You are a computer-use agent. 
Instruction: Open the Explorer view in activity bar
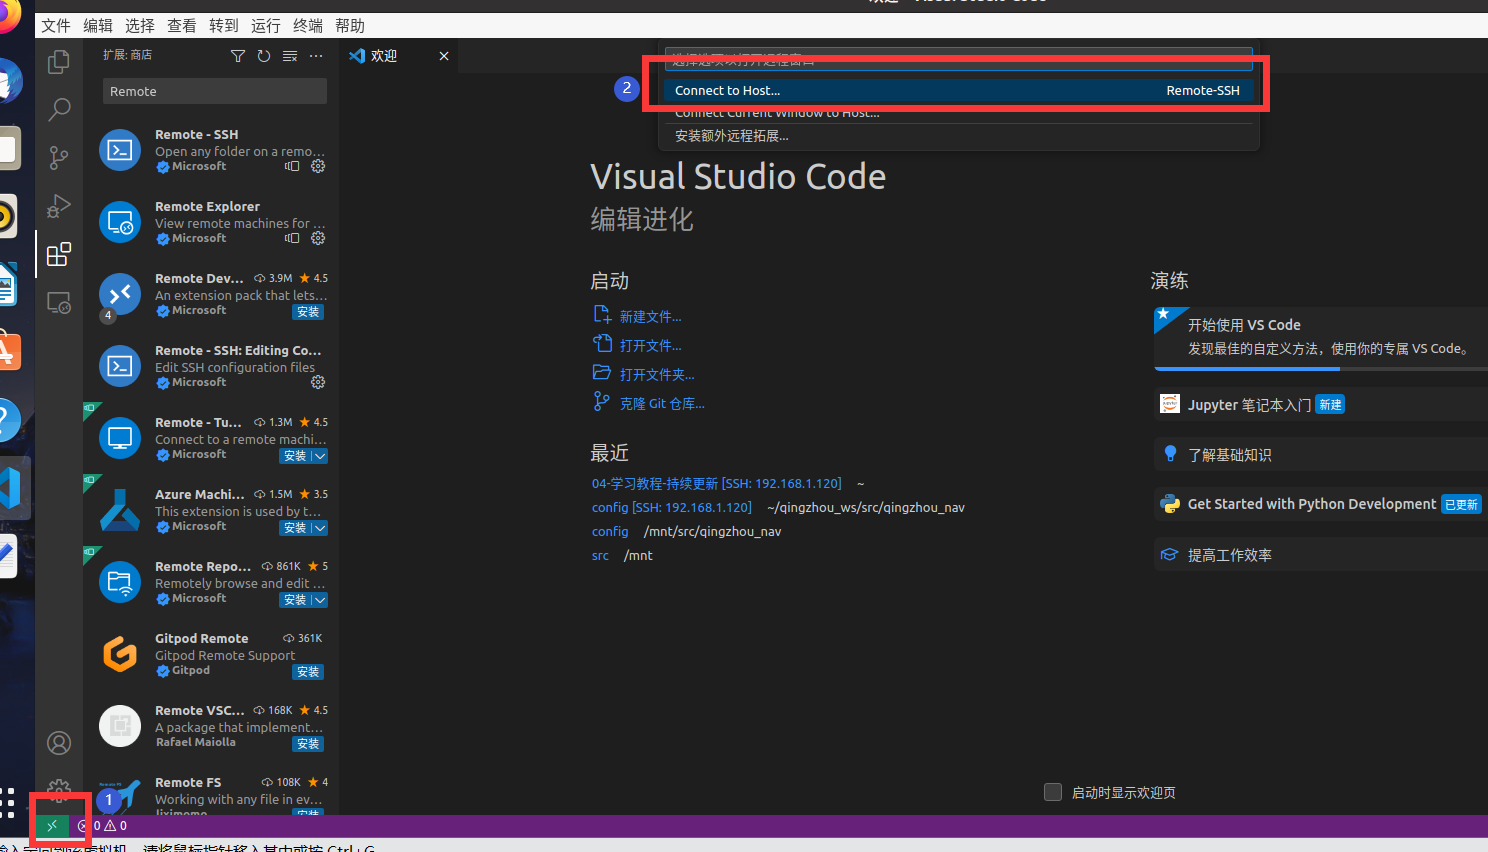click(x=59, y=62)
